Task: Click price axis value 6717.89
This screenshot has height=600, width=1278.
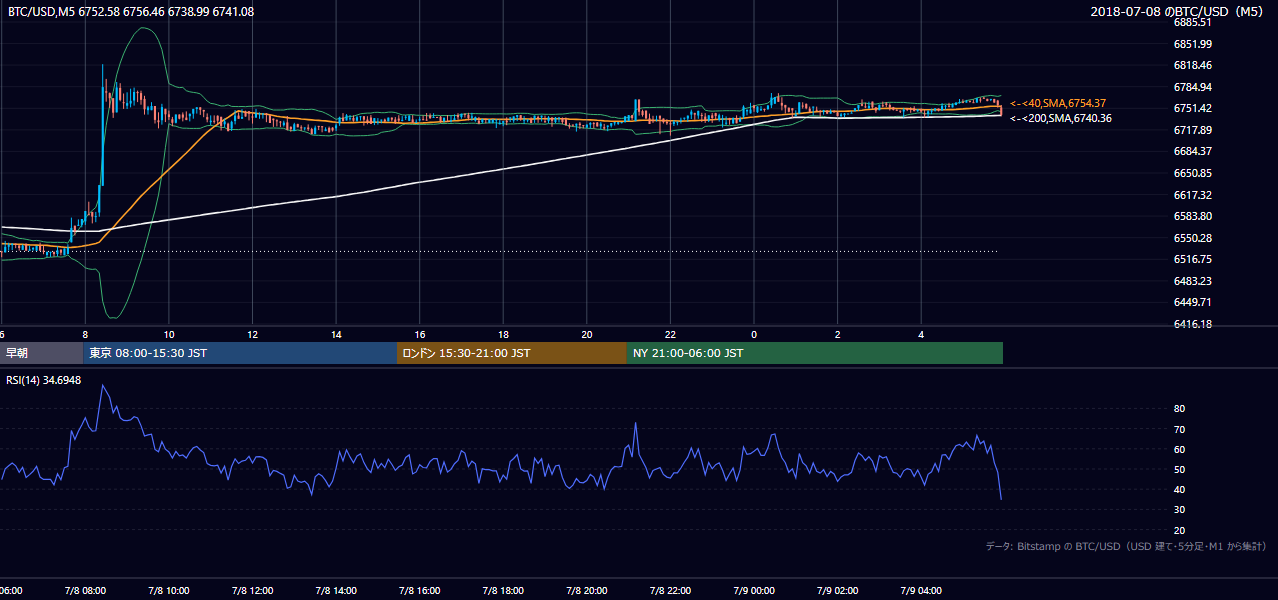Action: [x=1193, y=130]
